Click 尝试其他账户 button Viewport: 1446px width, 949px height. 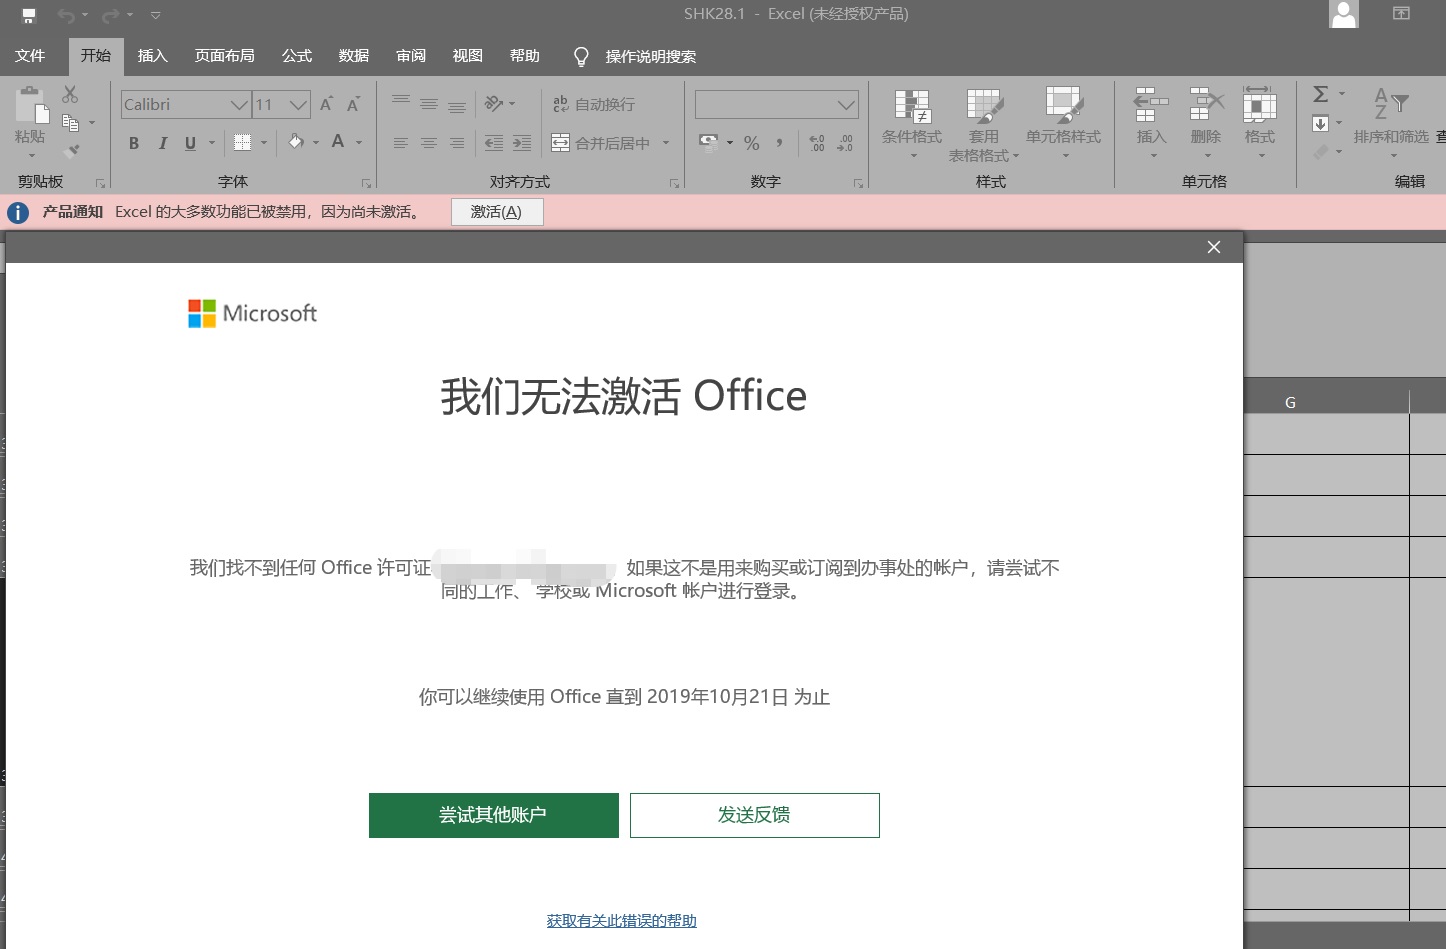pyautogui.click(x=494, y=815)
